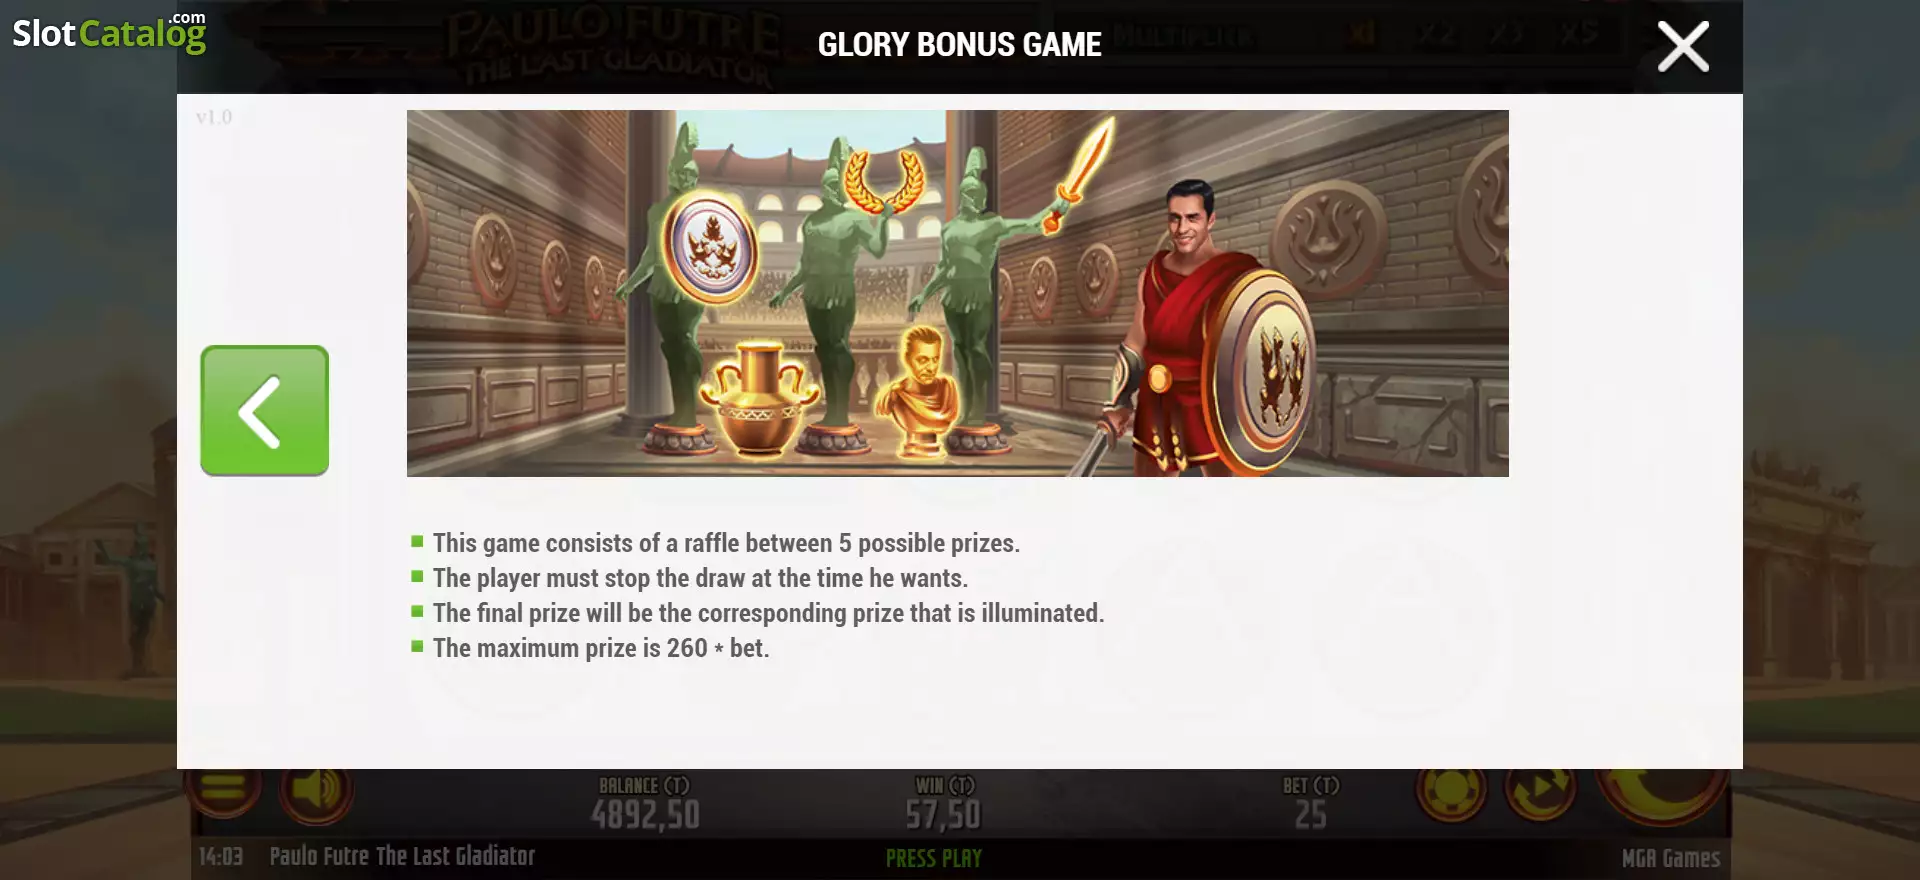Close the Glory Bonus Game help panel
The image size is (1920, 880).
(x=1683, y=47)
